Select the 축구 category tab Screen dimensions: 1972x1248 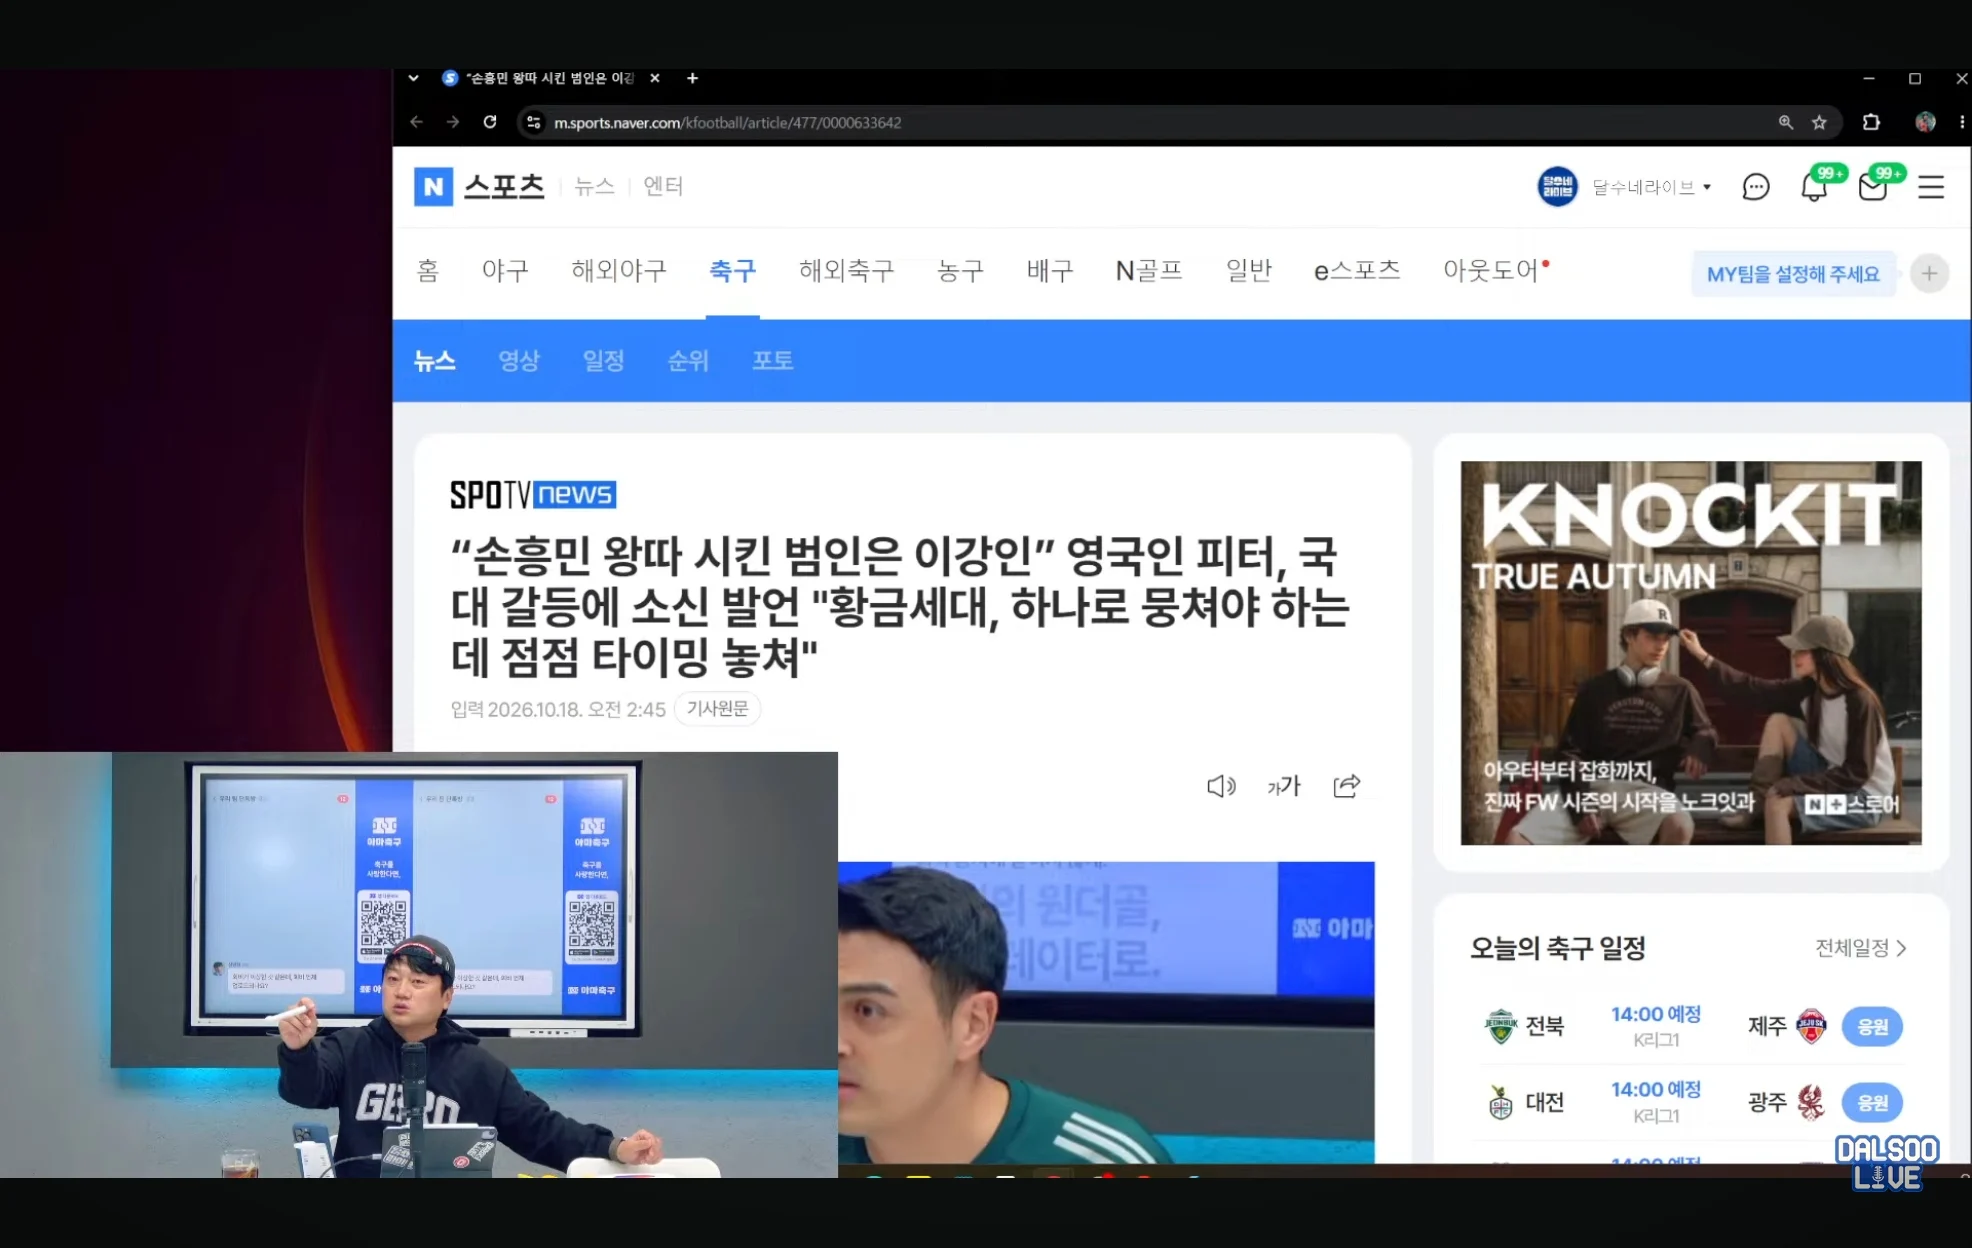(732, 271)
